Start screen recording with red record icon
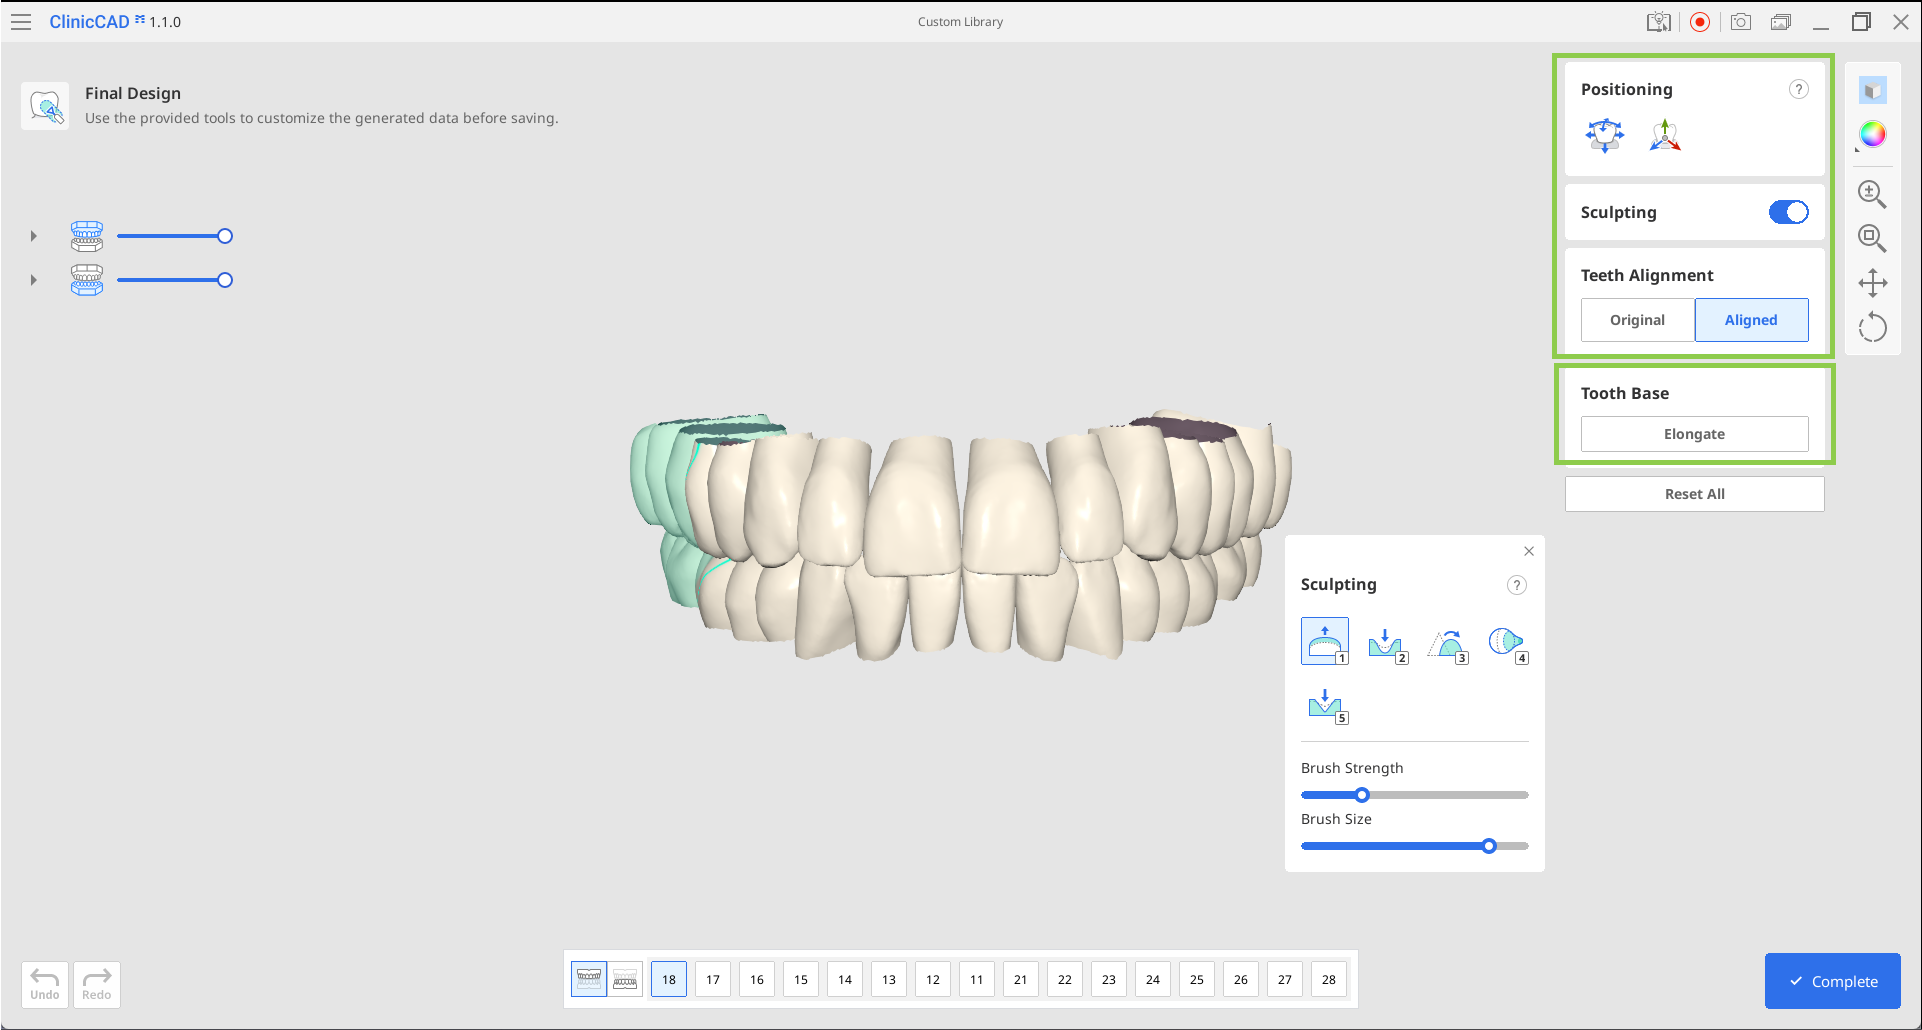Viewport: 1922px width, 1030px height. click(x=1700, y=22)
